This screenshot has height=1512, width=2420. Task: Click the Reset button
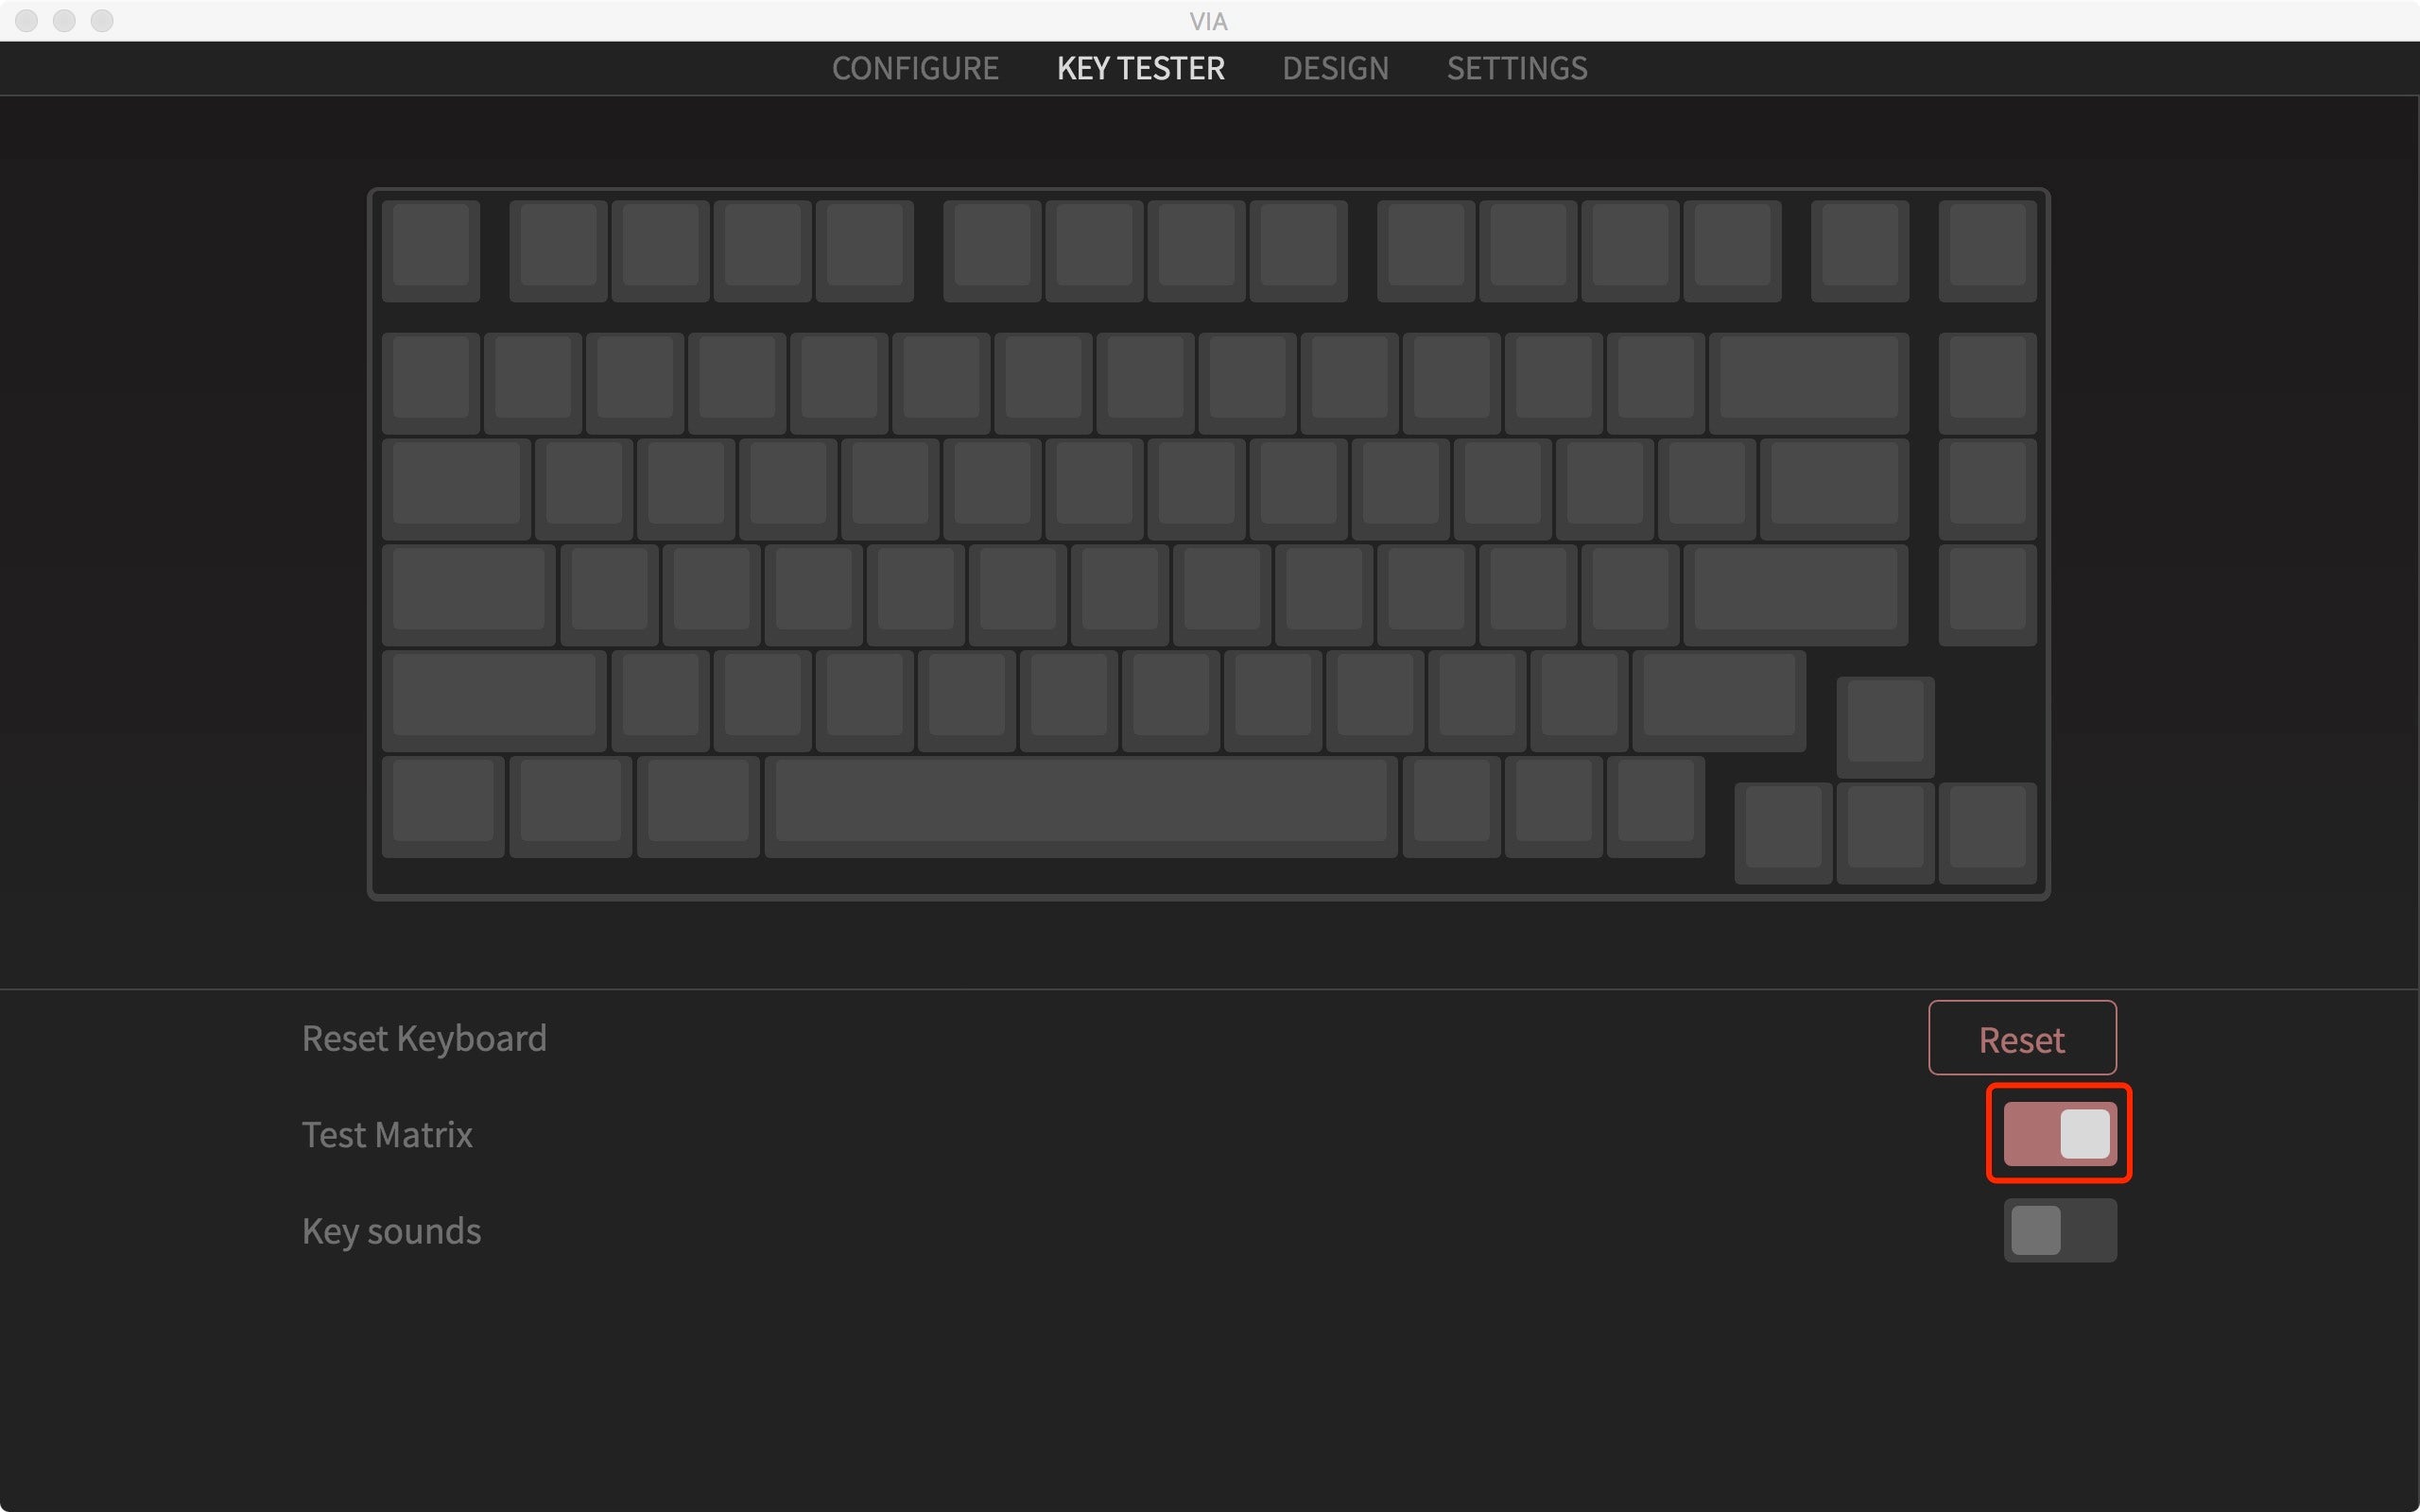[2021, 1039]
